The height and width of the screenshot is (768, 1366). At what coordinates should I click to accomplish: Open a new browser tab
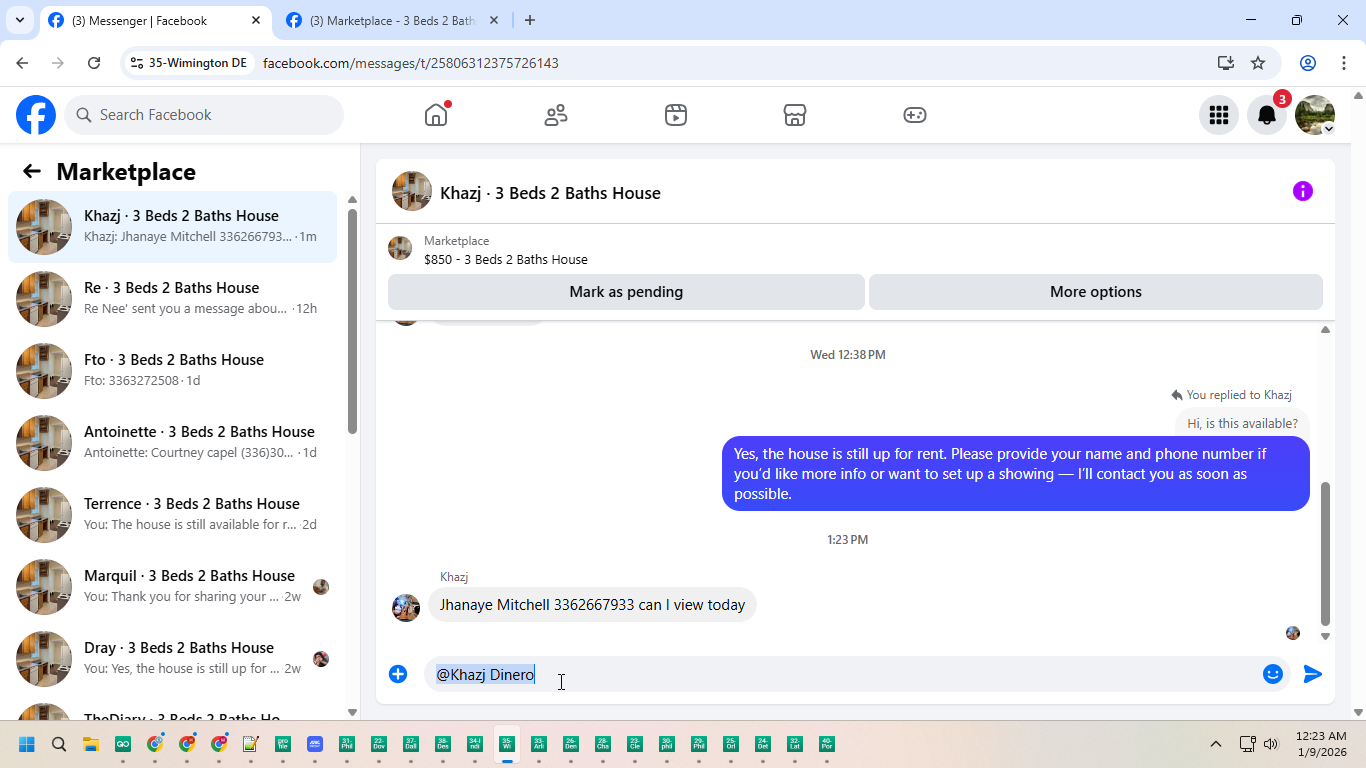tap(530, 20)
